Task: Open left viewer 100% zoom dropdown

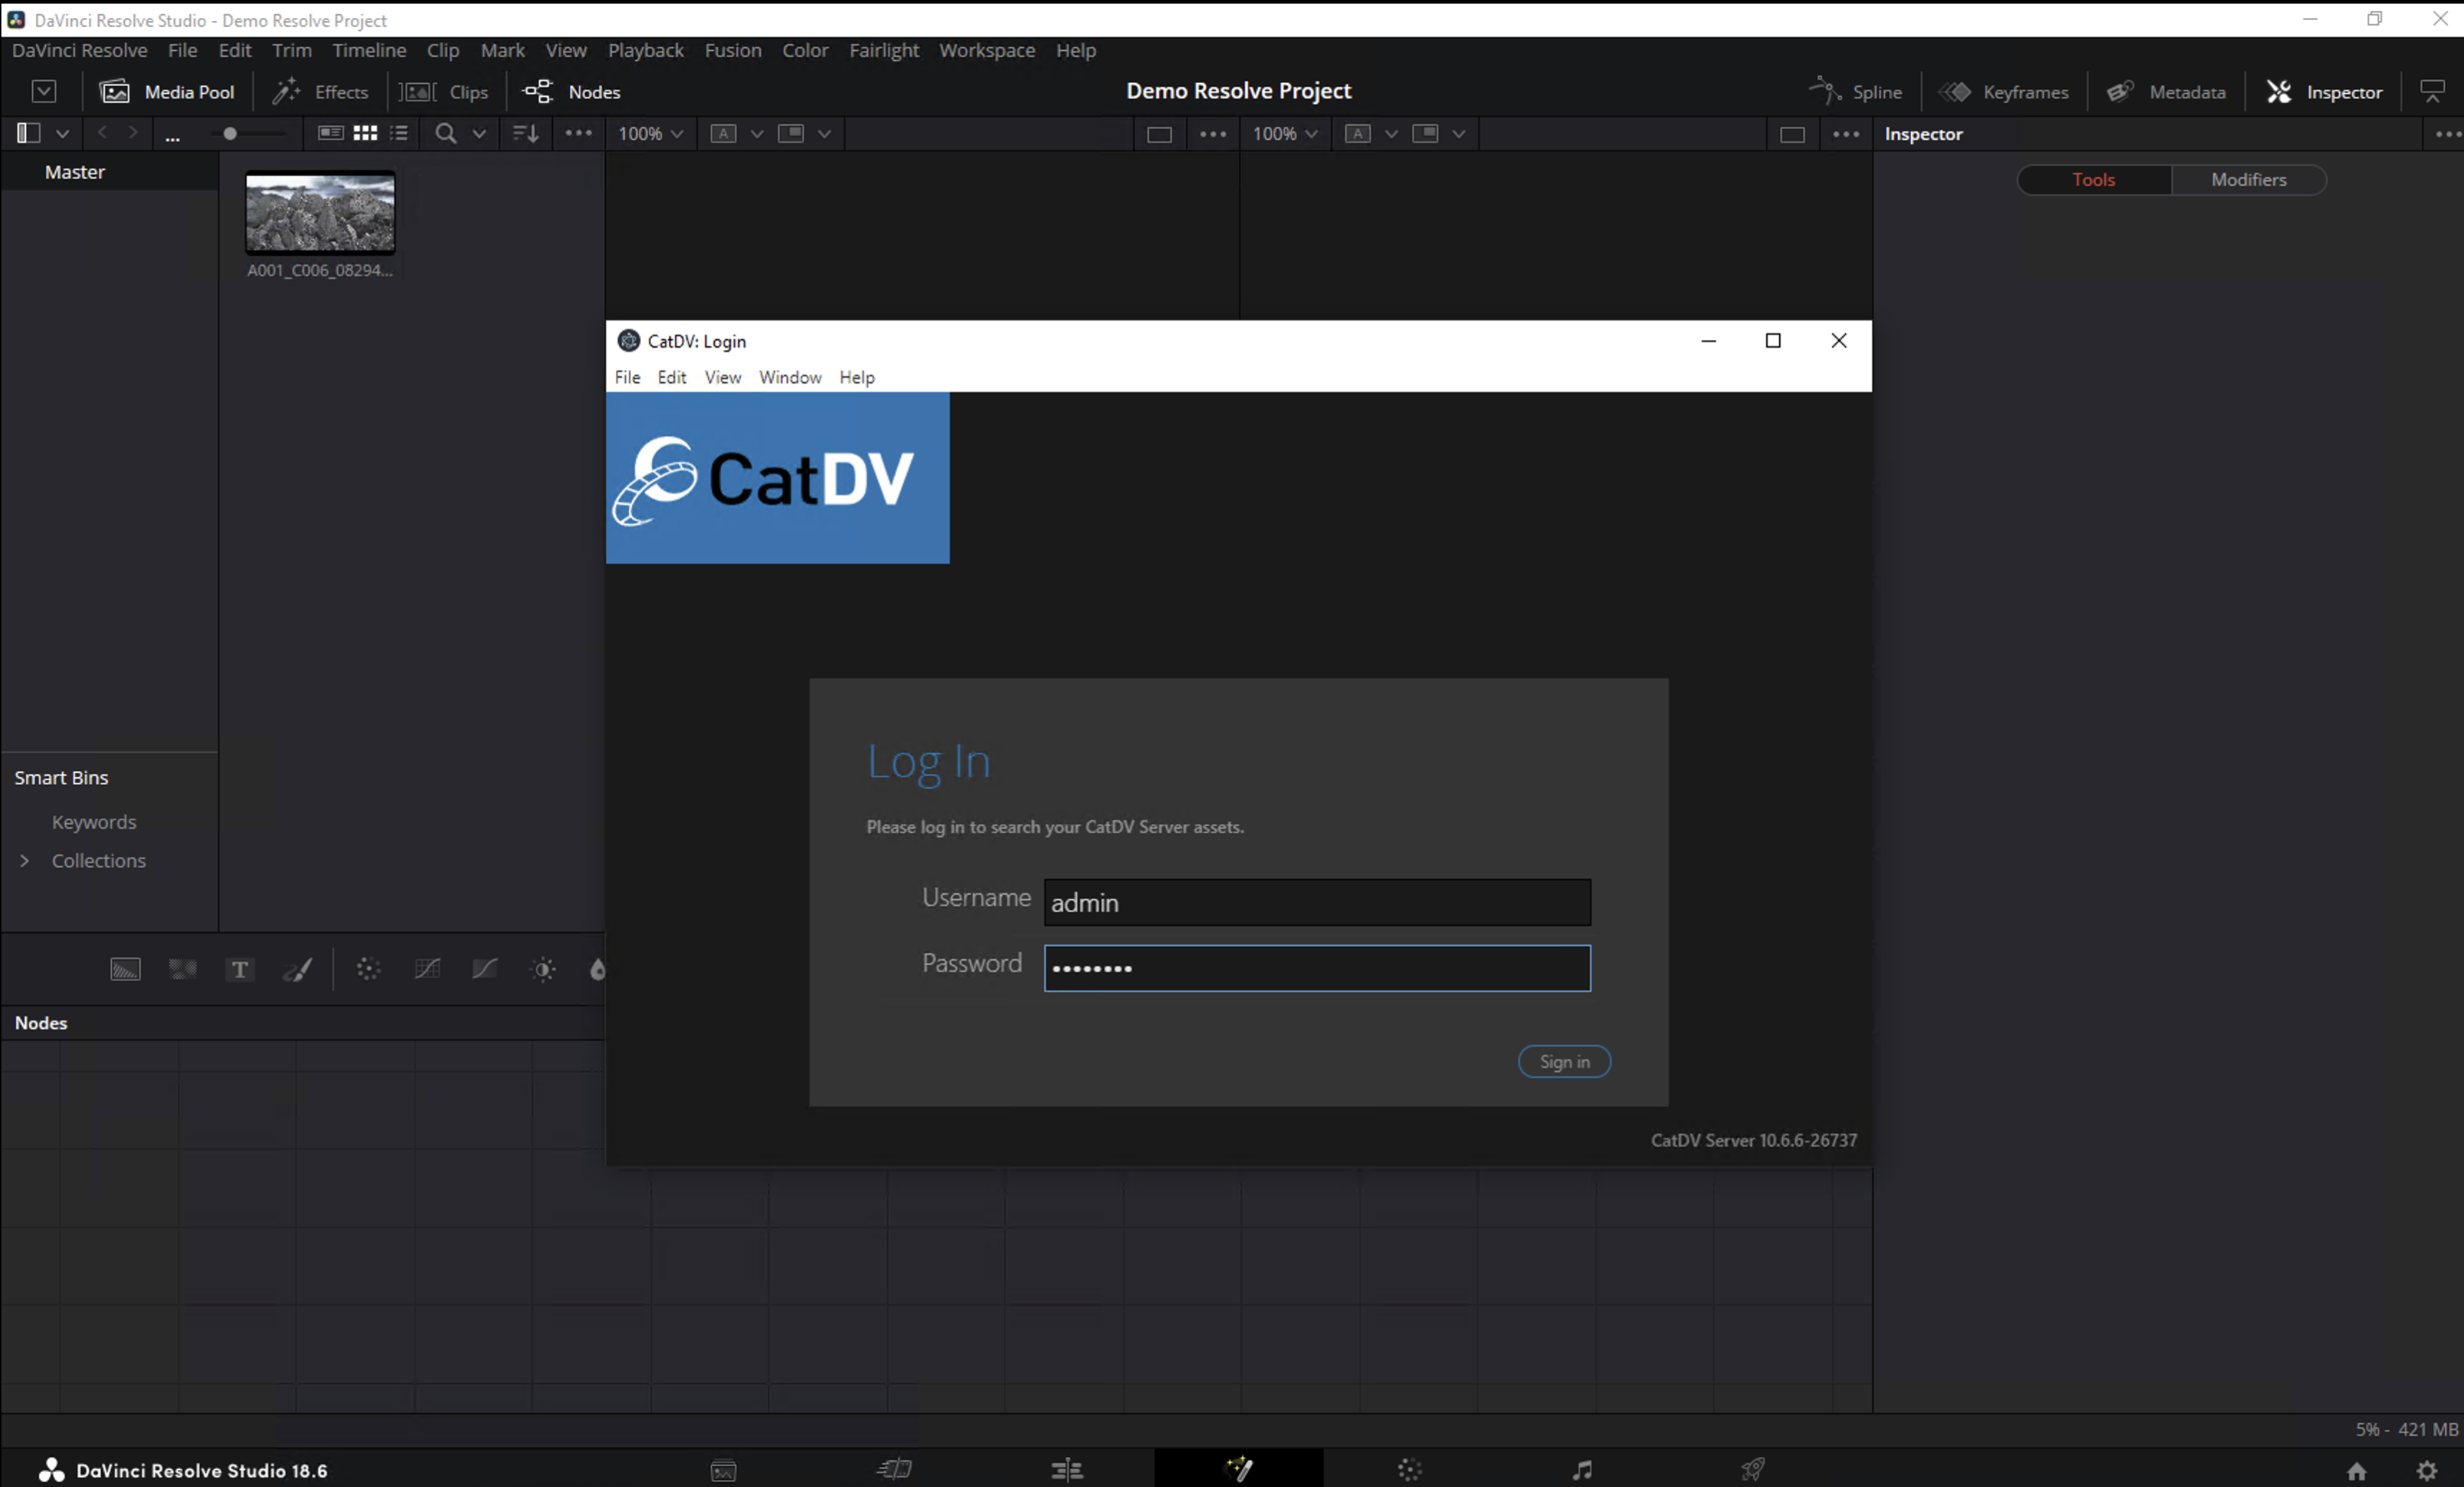Action: click(650, 134)
